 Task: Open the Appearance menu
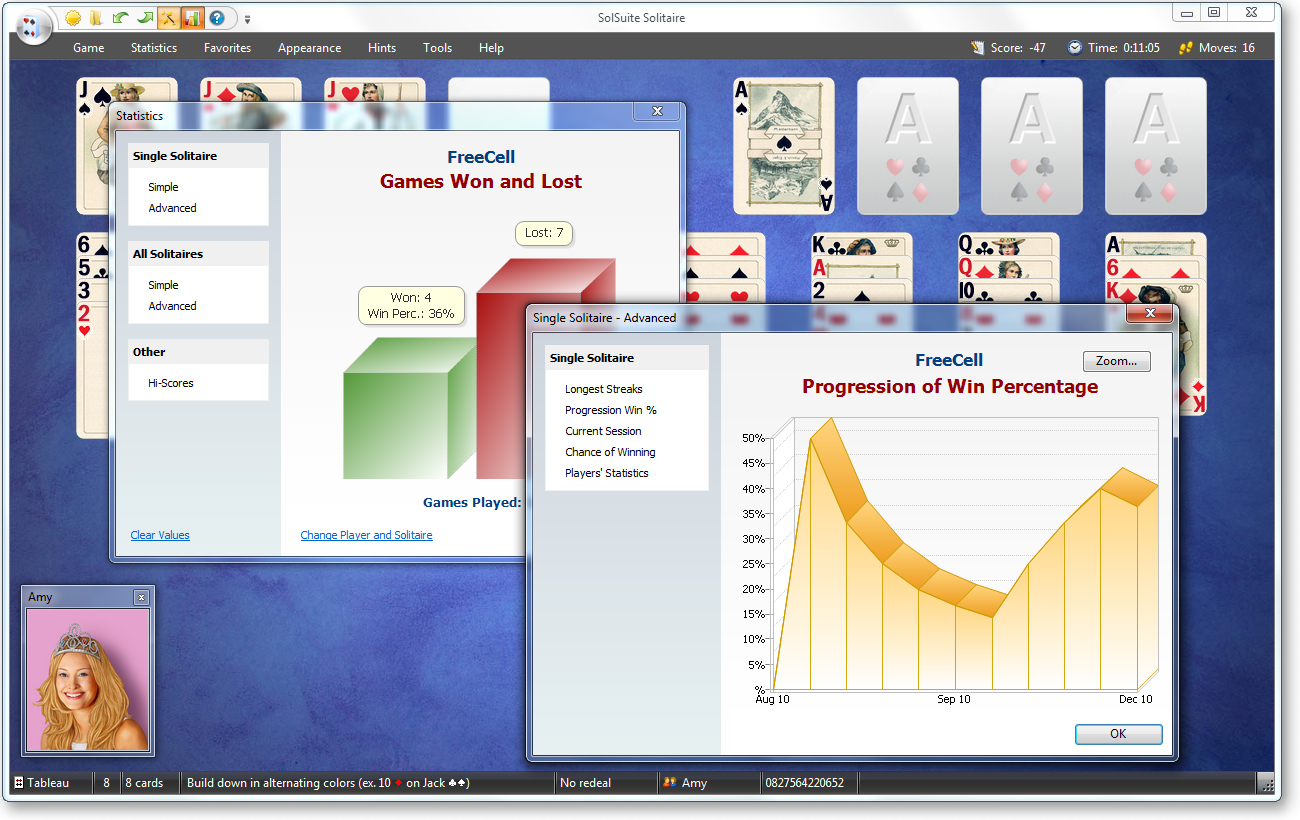[309, 48]
